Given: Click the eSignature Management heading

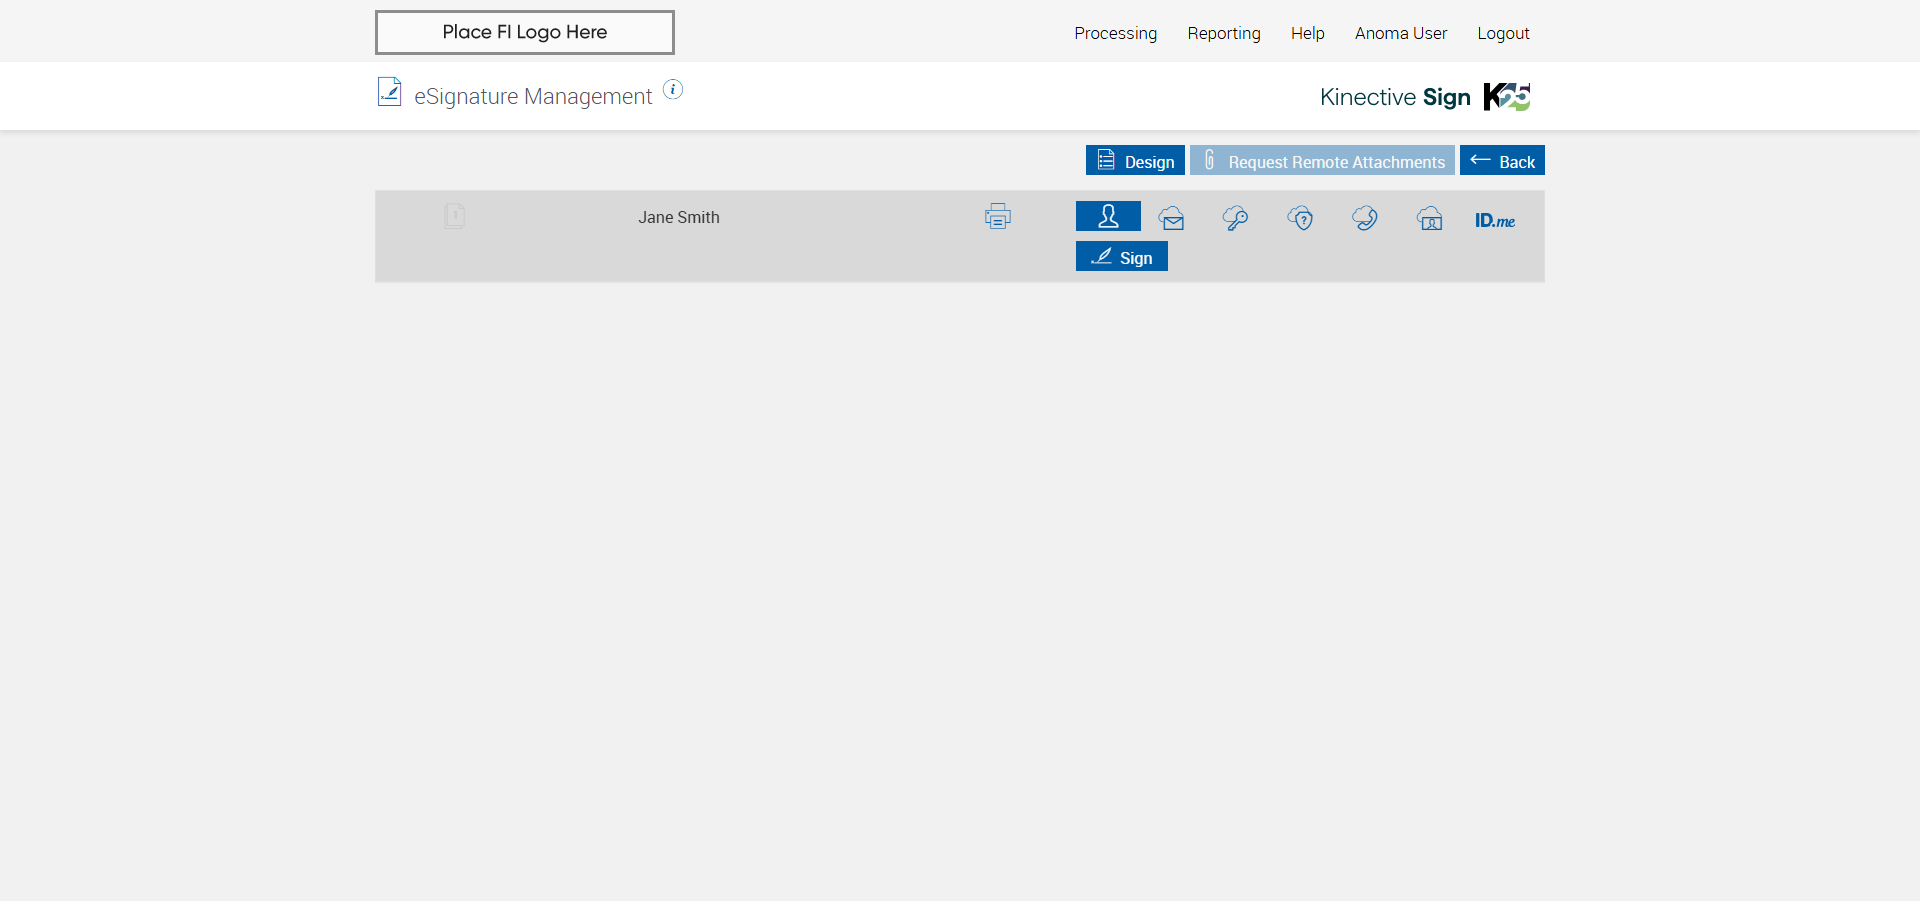Looking at the screenshot, I should pyautogui.click(x=533, y=96).
